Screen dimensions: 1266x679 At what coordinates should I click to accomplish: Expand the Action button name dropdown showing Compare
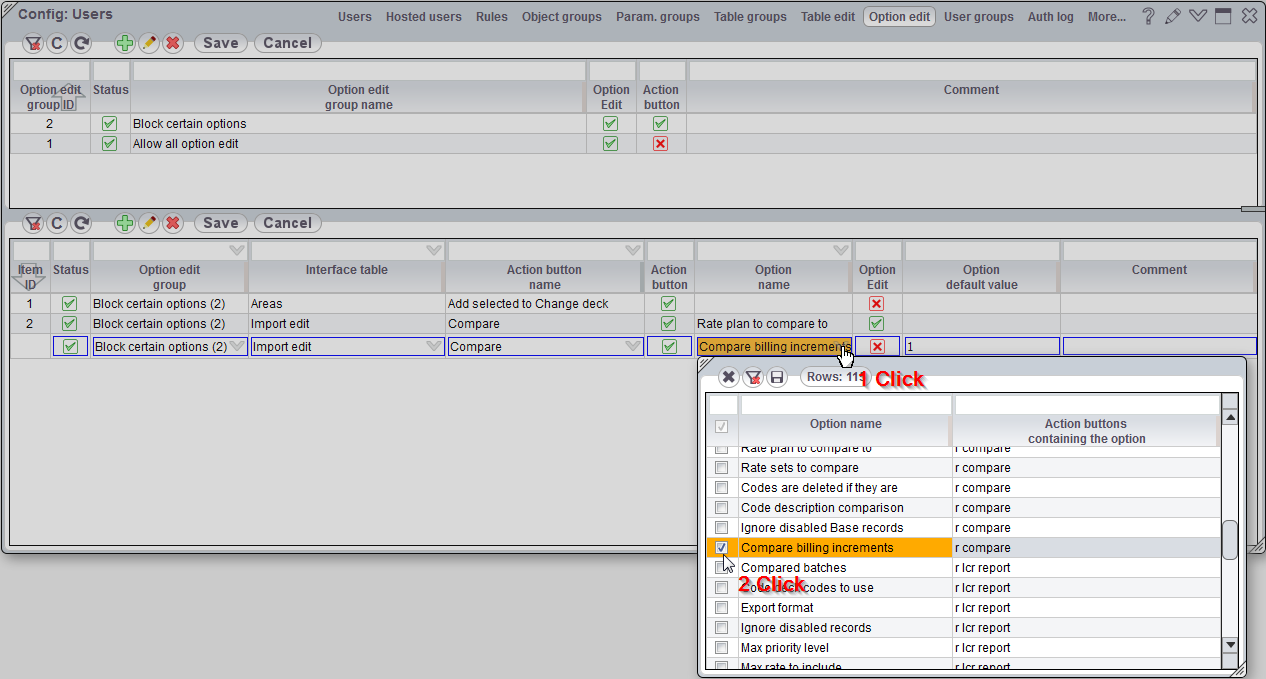pyautogui.click(x=632, y=346)
